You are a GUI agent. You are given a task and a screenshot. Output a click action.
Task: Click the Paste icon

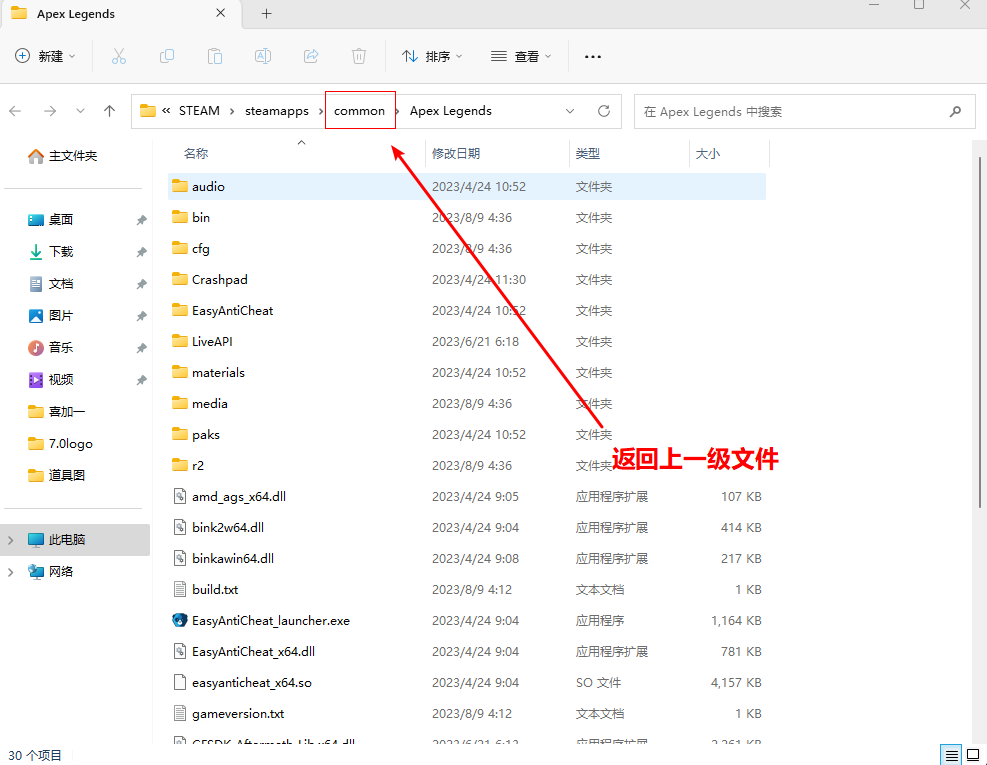(214, 56)
